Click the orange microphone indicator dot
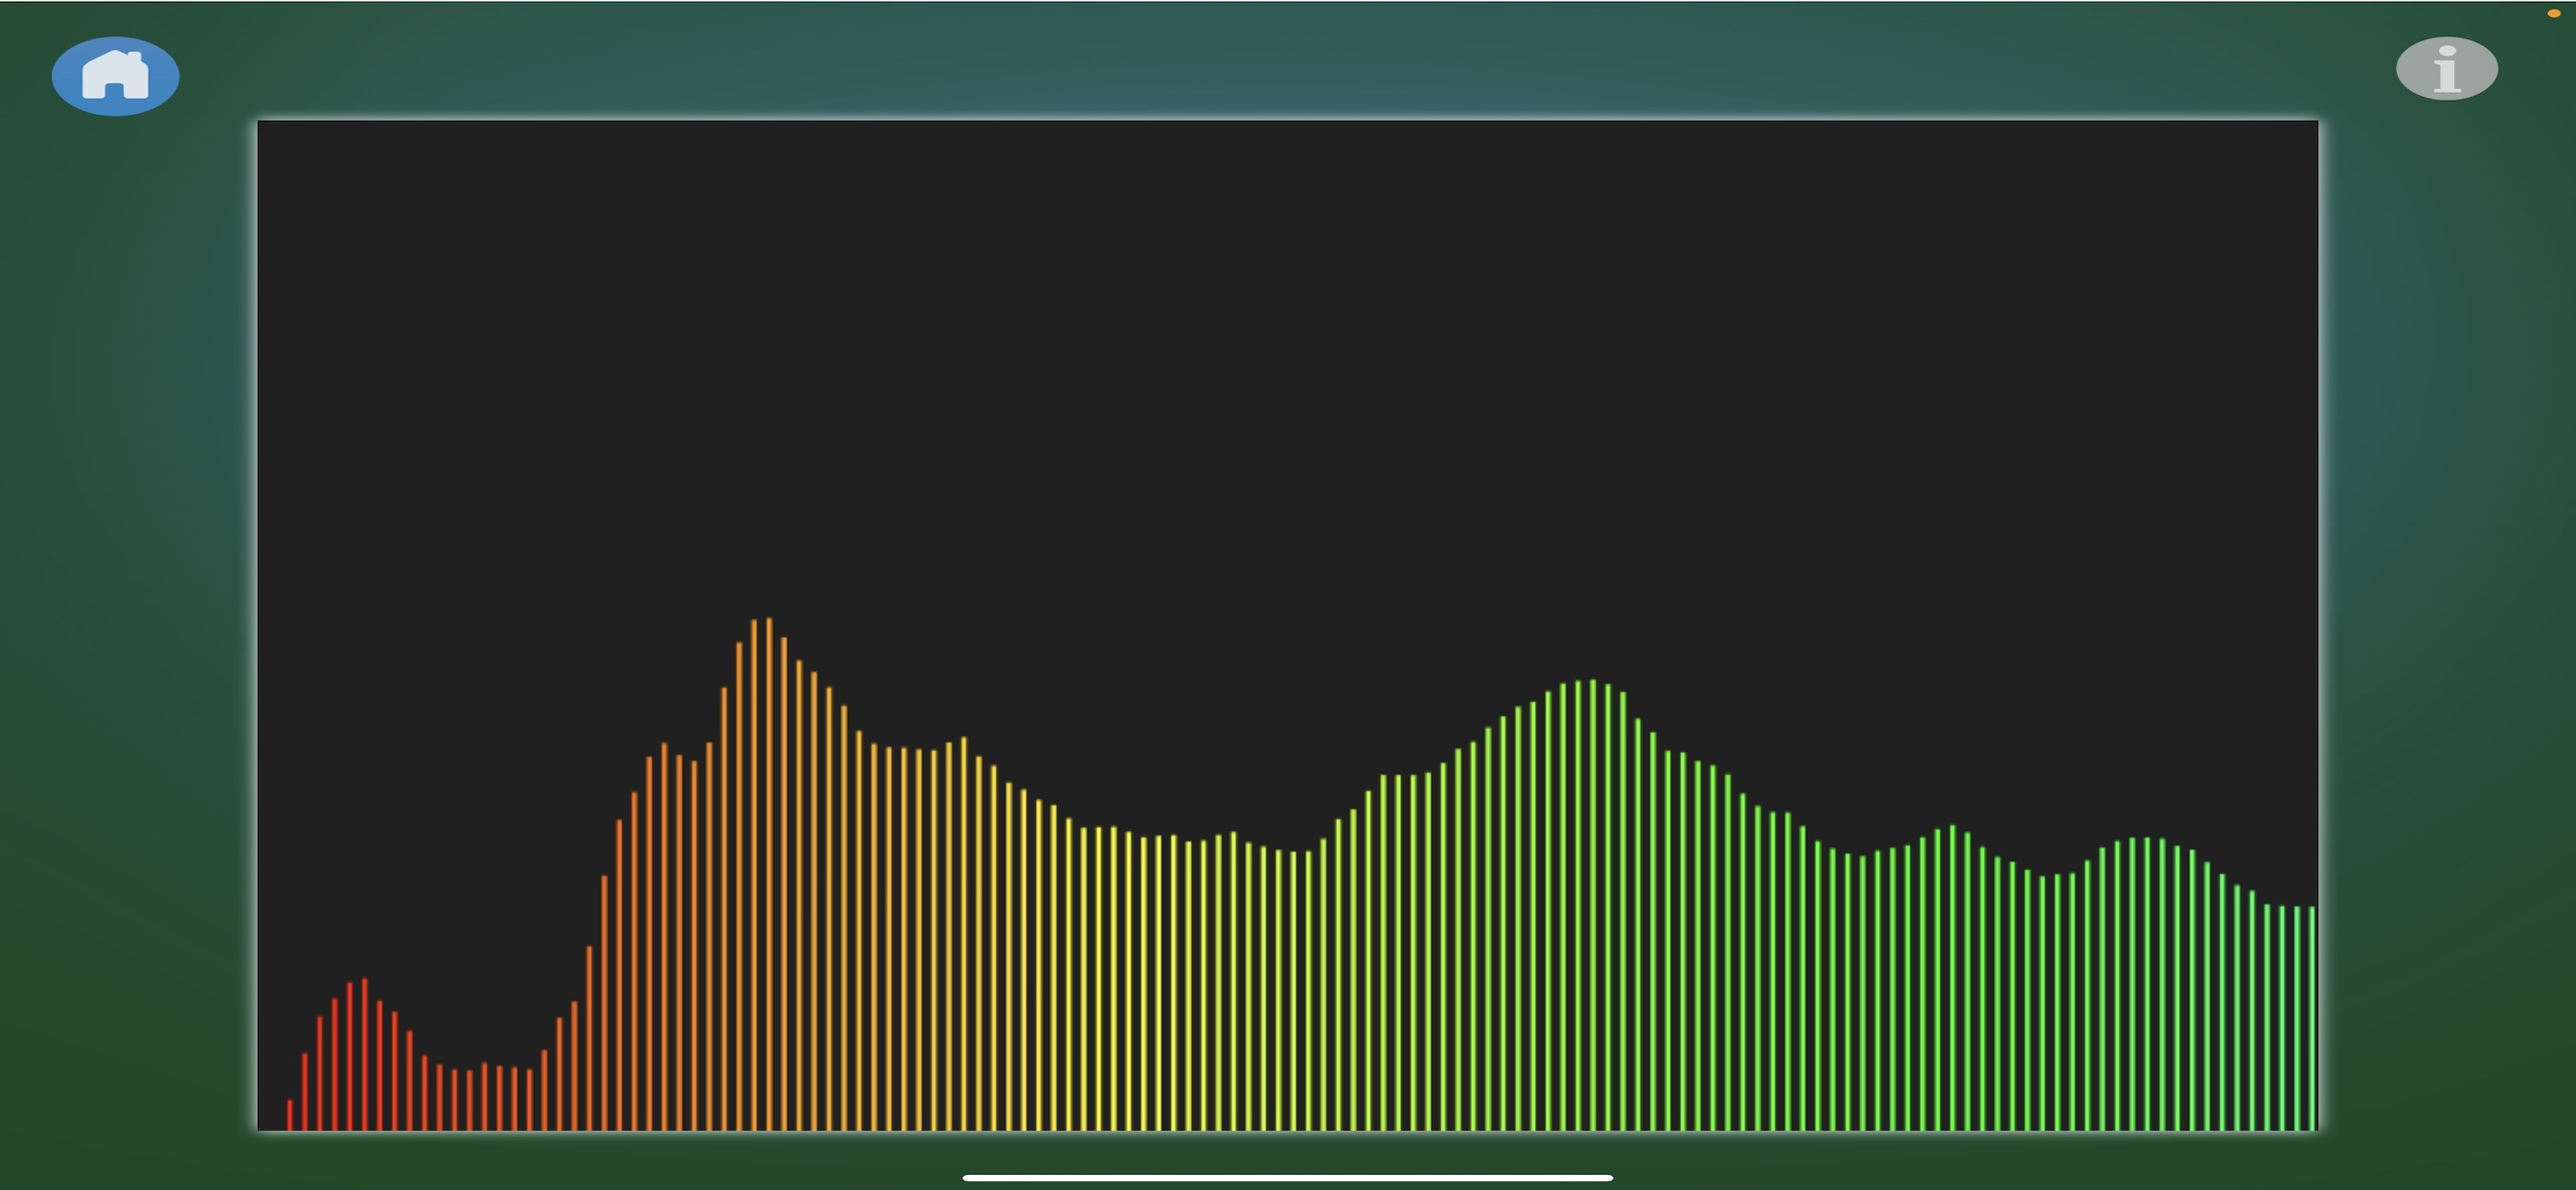The width and height of the screenshot is (2576, 1190). pyautogui.click(x=2553, y=13)
